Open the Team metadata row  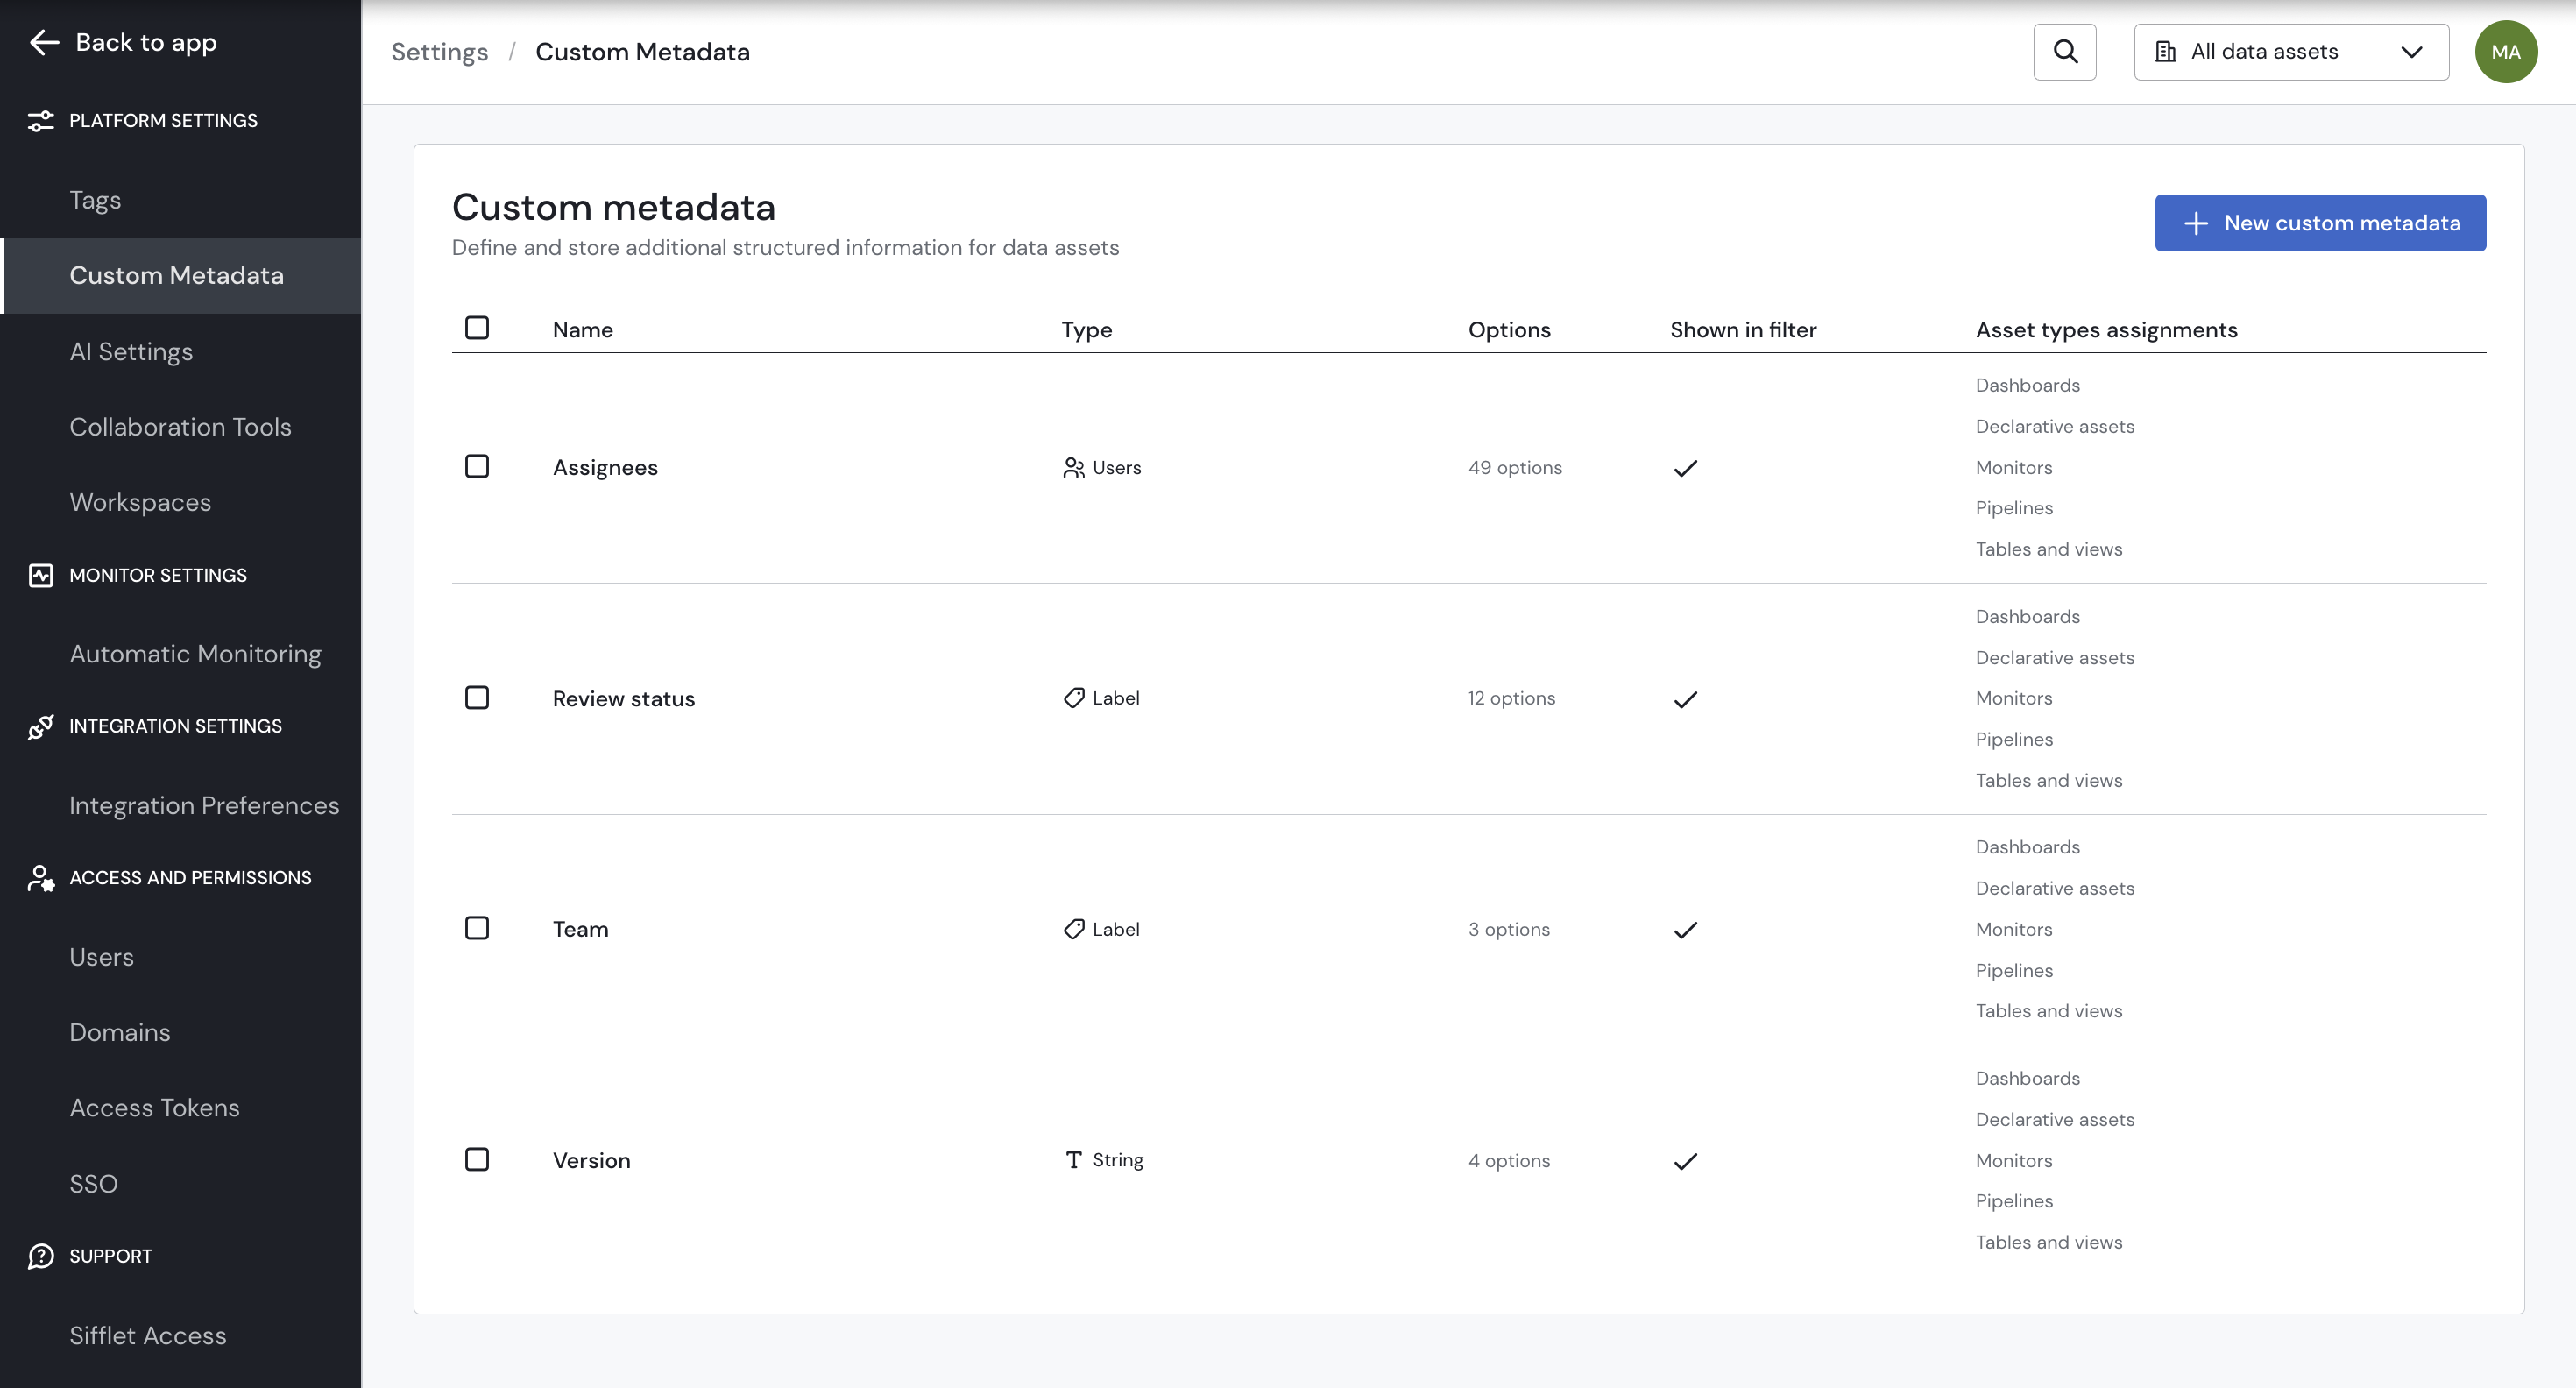point(580,929)
